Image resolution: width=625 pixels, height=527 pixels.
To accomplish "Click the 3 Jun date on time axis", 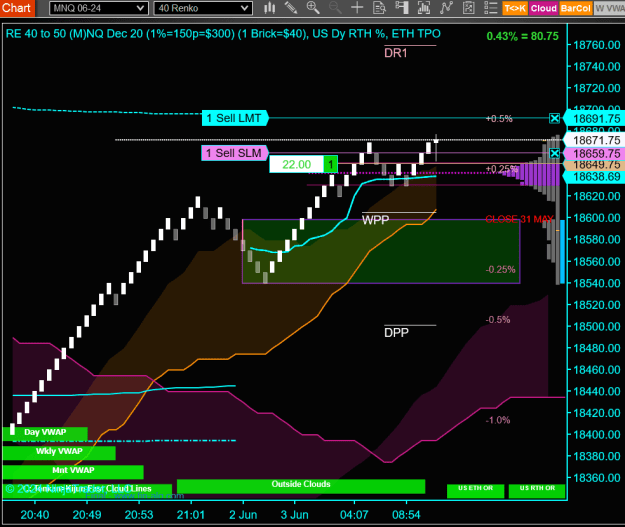I will [295, 515].
